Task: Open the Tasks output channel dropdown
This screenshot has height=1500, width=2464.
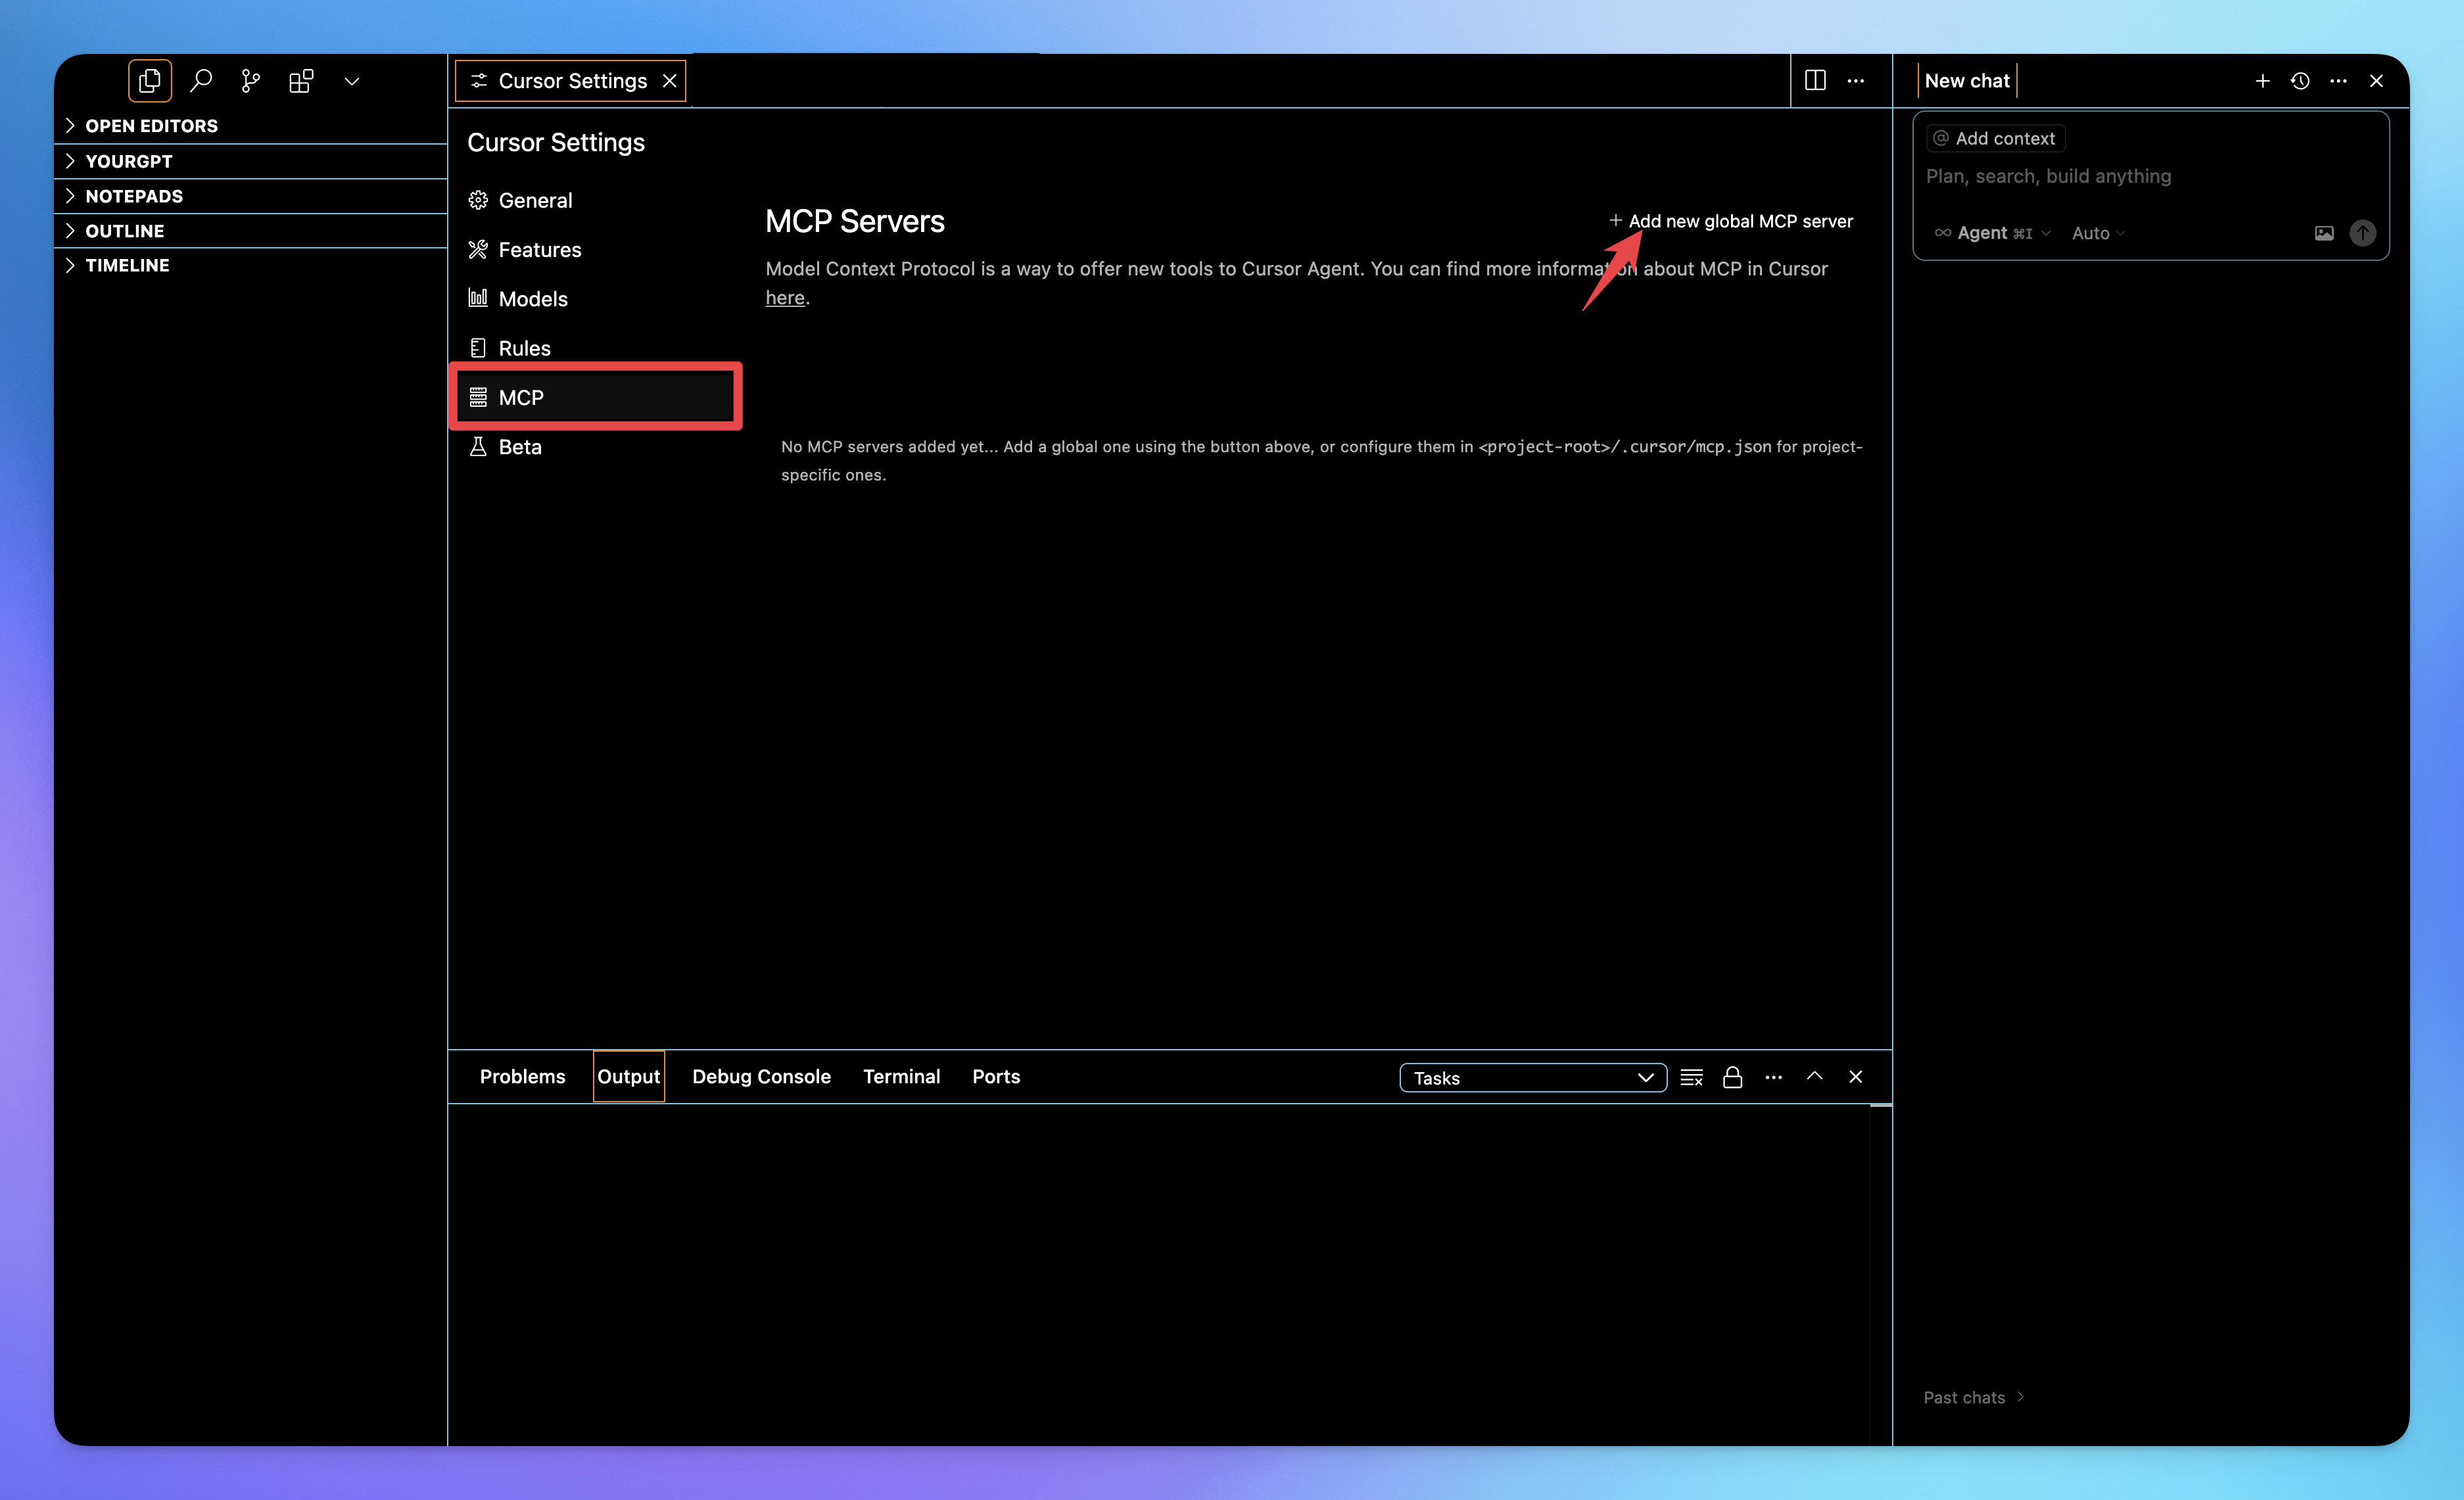Action: (1533, 1078)
